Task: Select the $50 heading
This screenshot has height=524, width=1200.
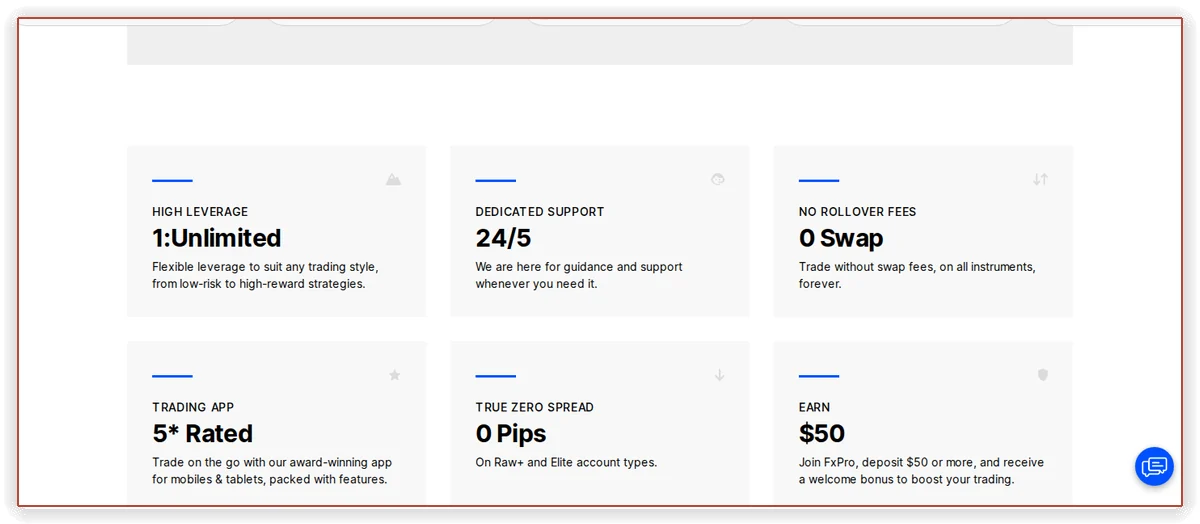Action: coord(822,434)
